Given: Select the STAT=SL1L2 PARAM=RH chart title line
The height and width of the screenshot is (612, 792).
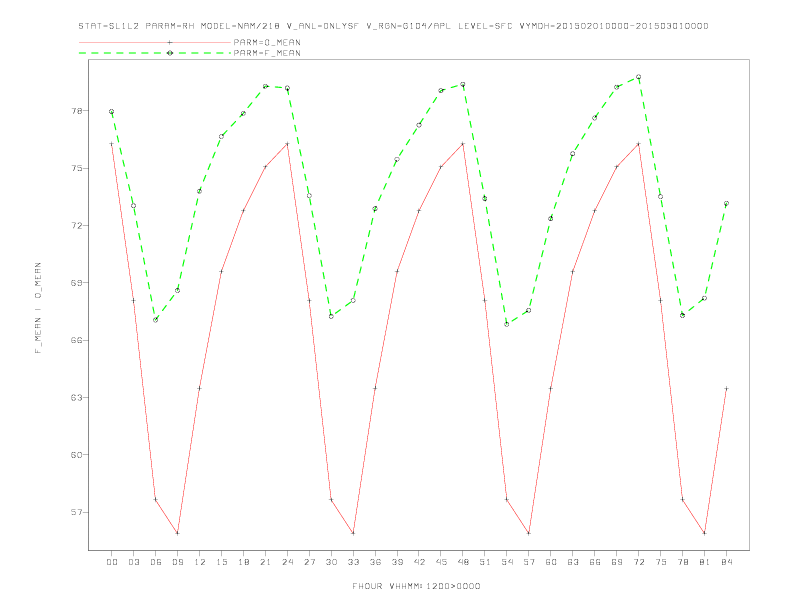Looking at the screenshot, I should click(393, 26).
